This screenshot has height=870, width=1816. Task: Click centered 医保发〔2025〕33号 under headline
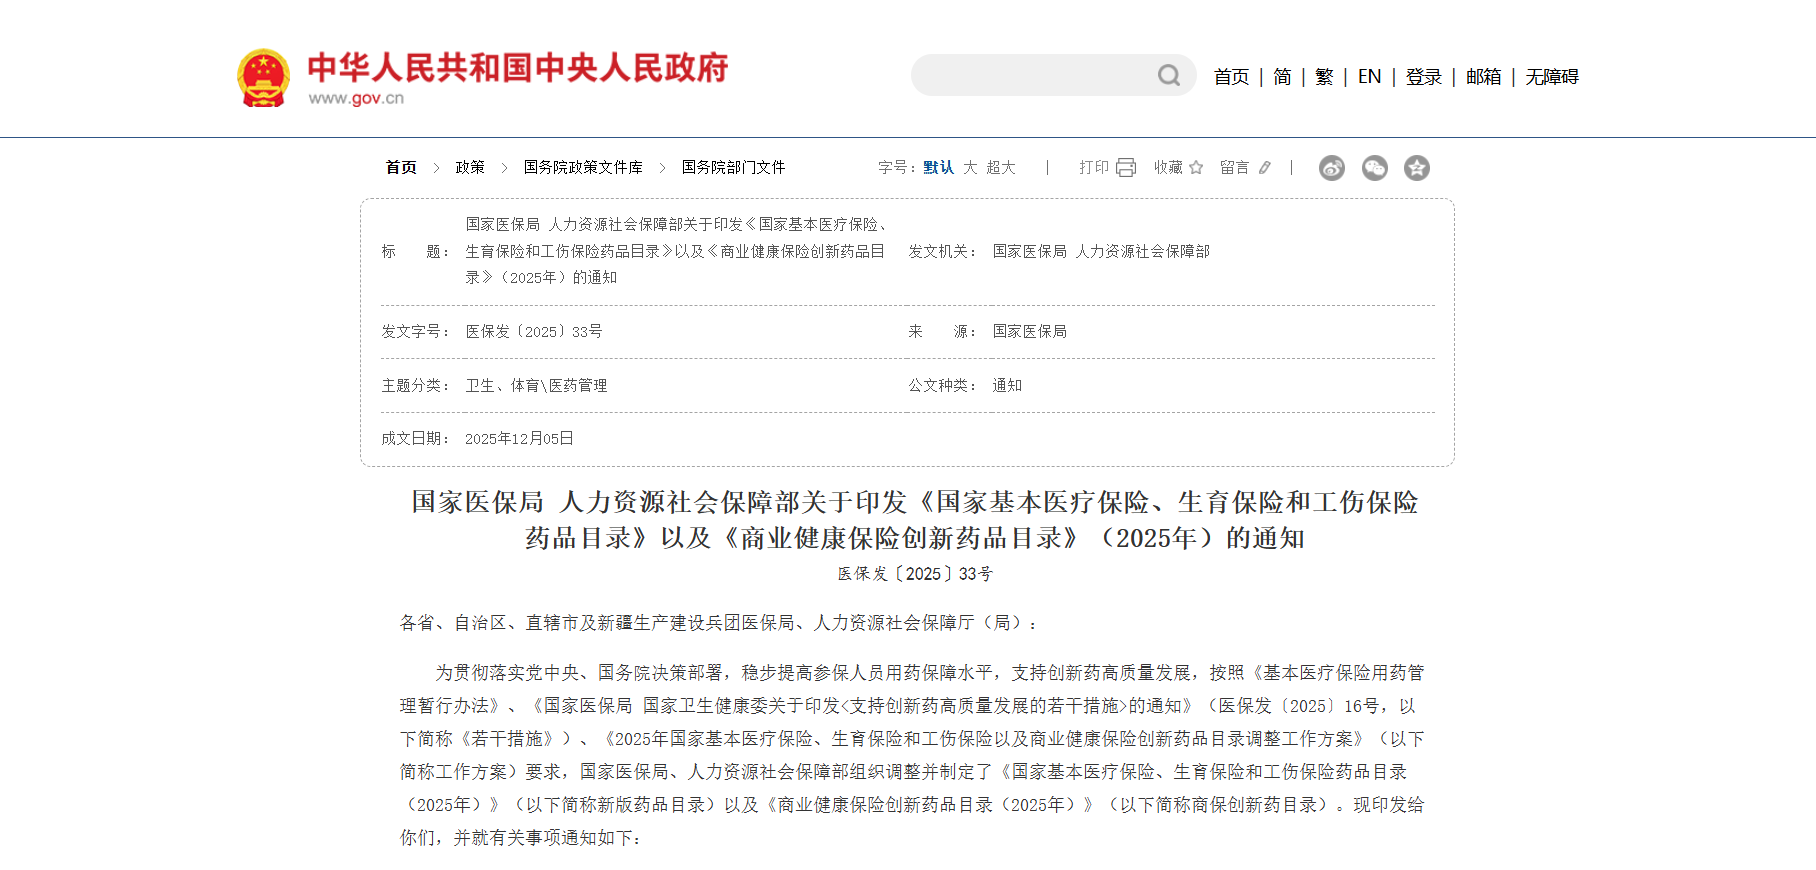coord(915,574)
